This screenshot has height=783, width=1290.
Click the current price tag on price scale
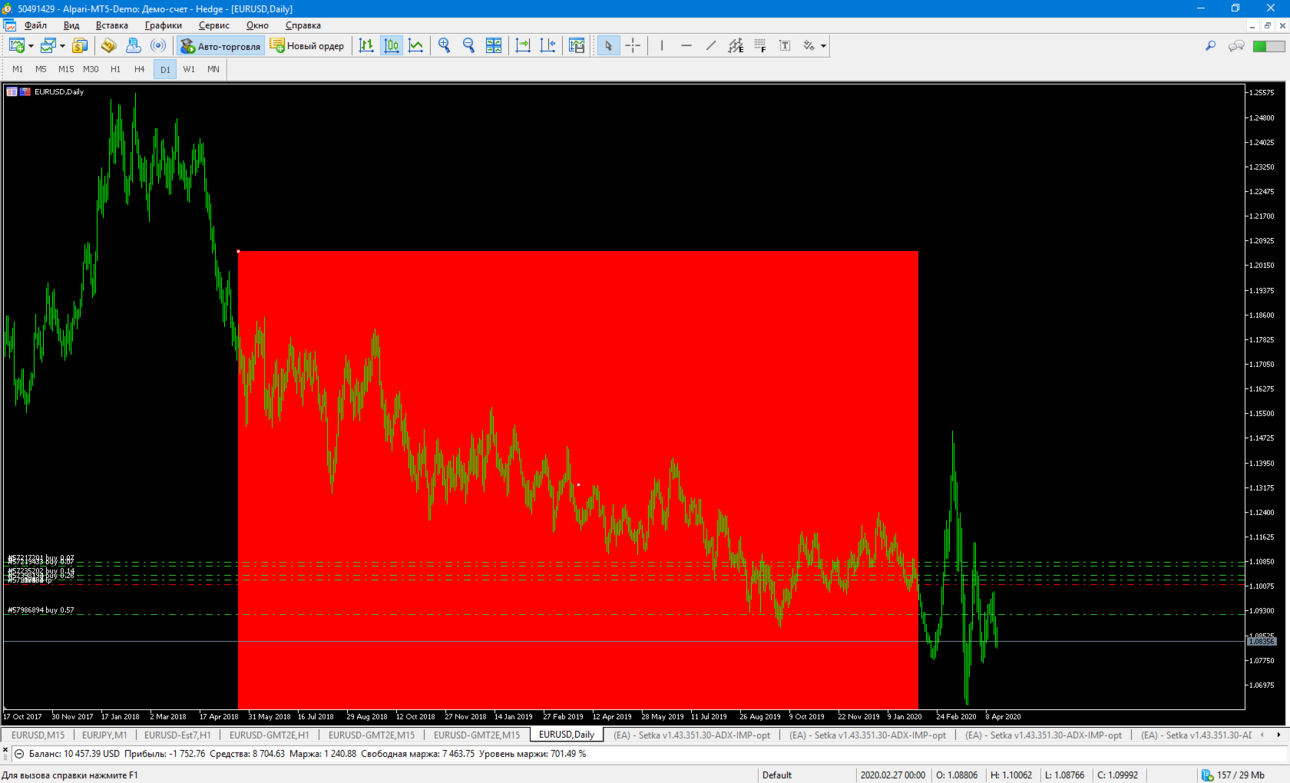tap(1262, 641)
